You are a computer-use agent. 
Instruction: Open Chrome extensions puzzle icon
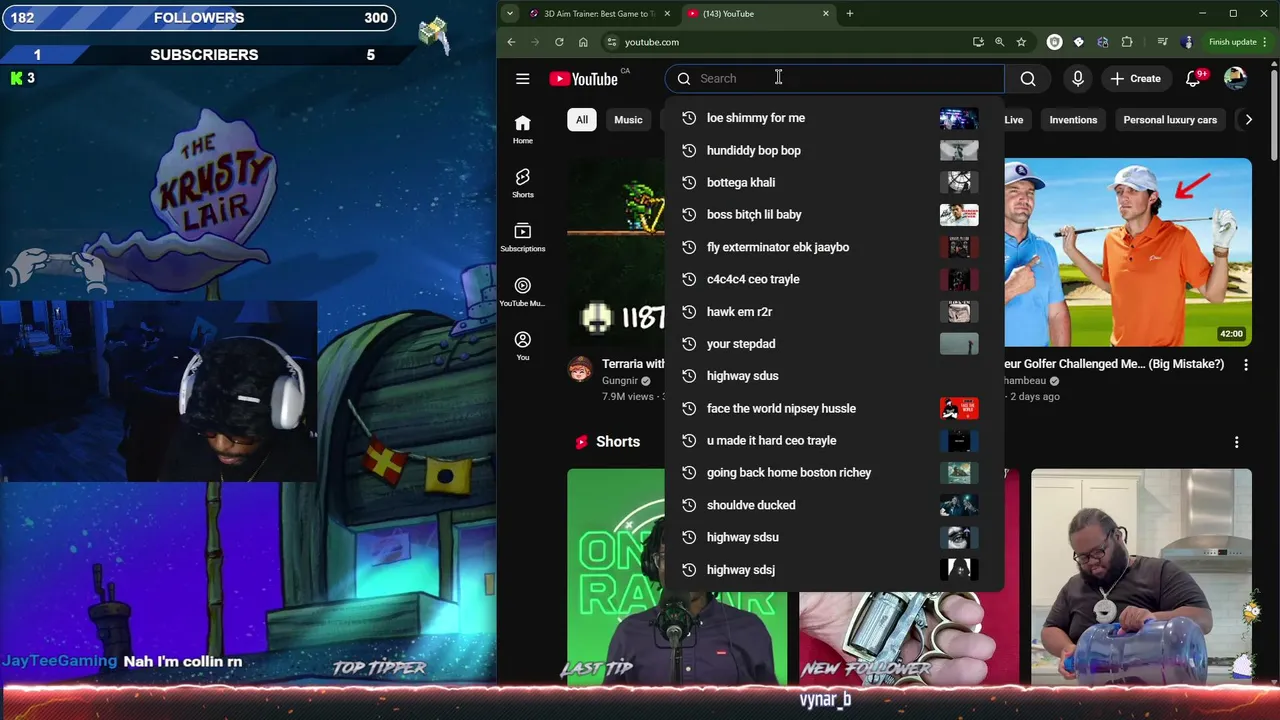[x=1127, y=42]
